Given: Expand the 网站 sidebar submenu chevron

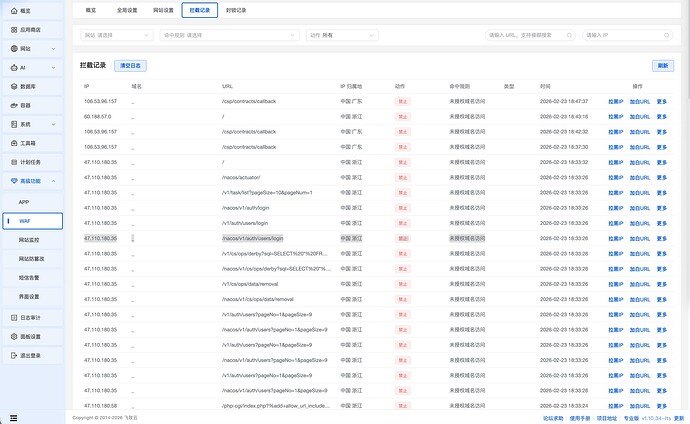Looking at the screenshot, I should 55,48.
